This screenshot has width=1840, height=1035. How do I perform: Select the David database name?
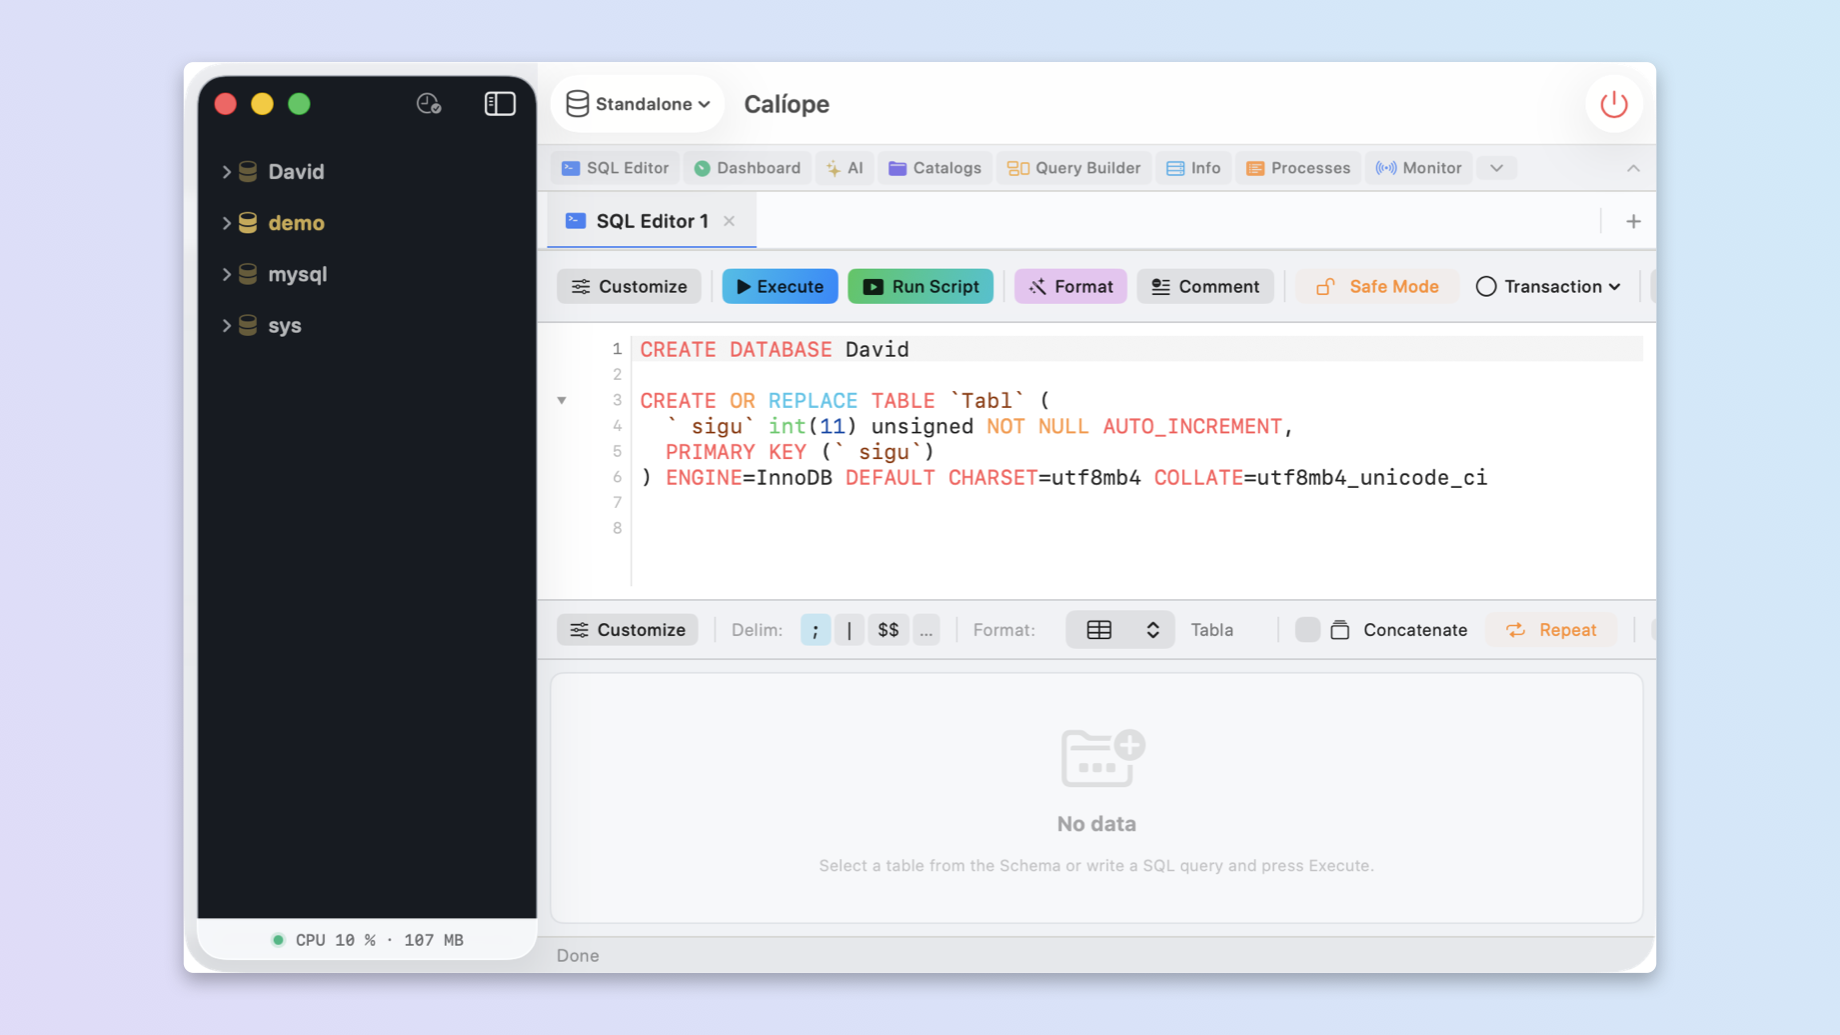pyautogui.click(x=296, y=171)
